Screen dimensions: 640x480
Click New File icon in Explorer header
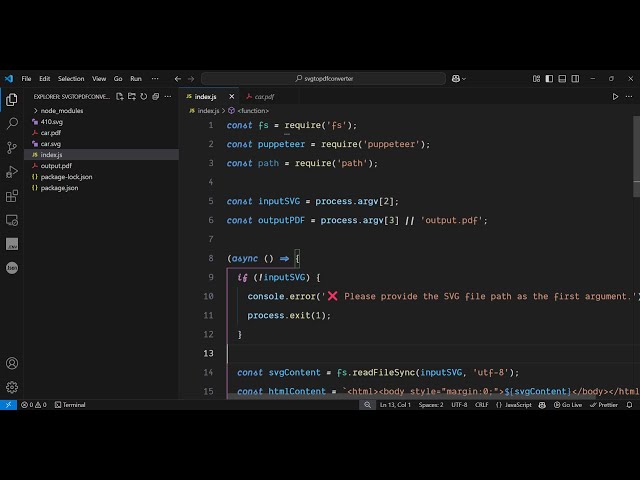tap(120, 97)
